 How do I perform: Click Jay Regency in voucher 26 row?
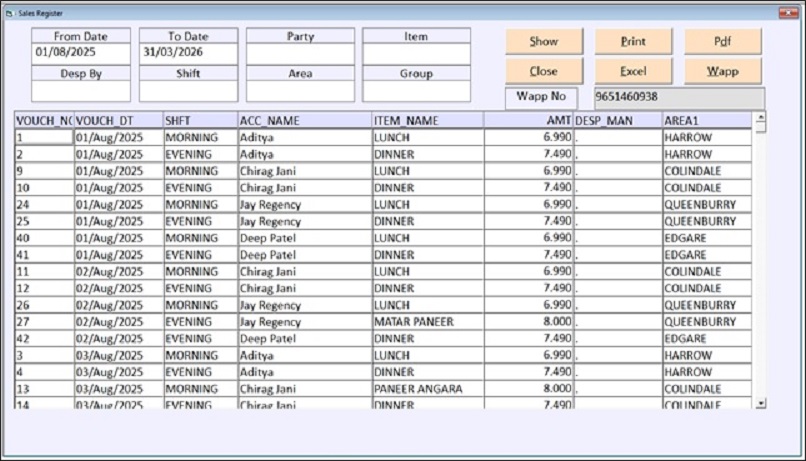[305, 305]
